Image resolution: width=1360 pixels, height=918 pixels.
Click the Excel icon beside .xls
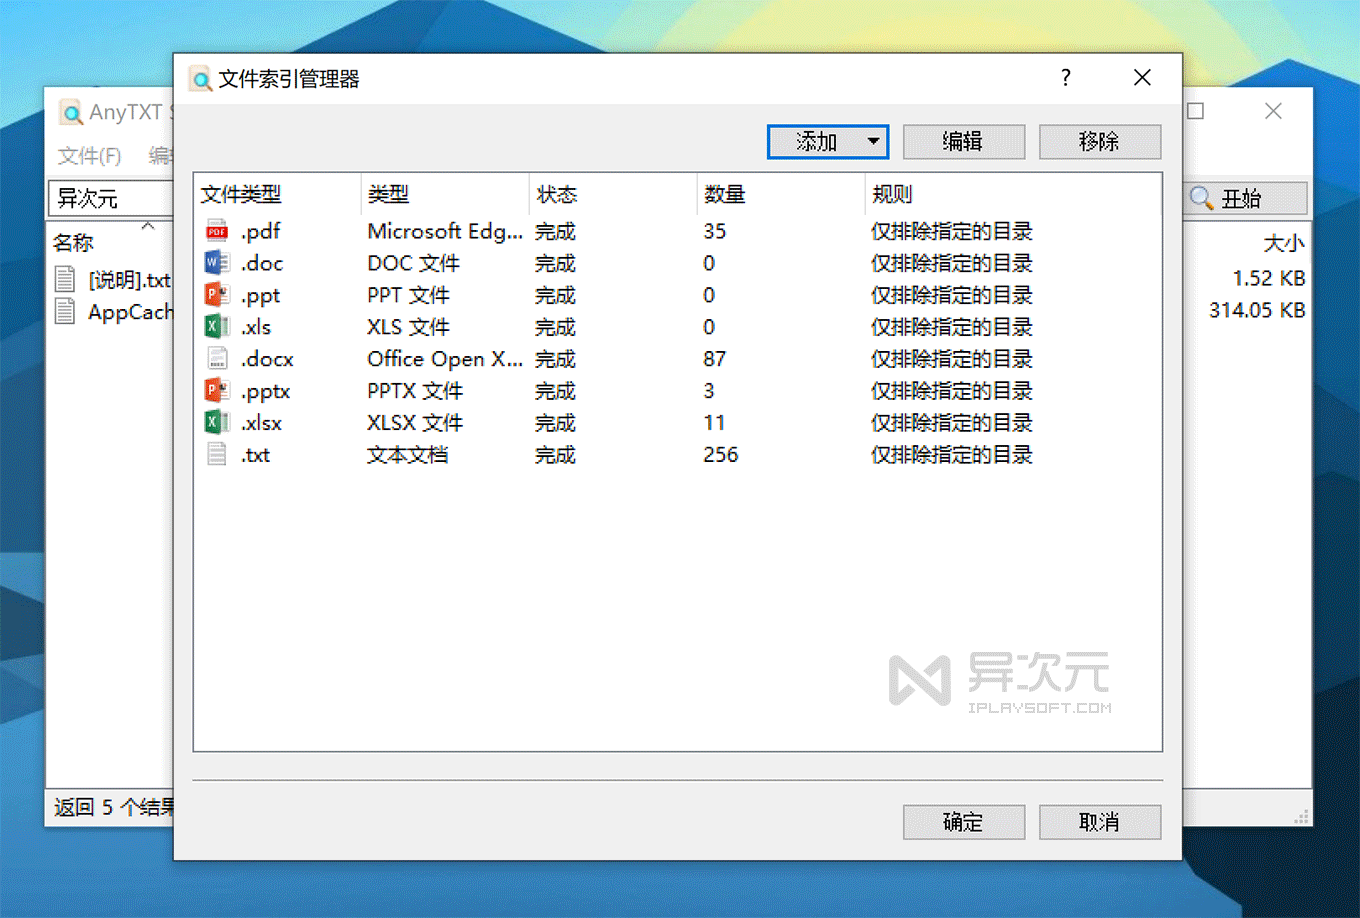(x=217, y=326)
